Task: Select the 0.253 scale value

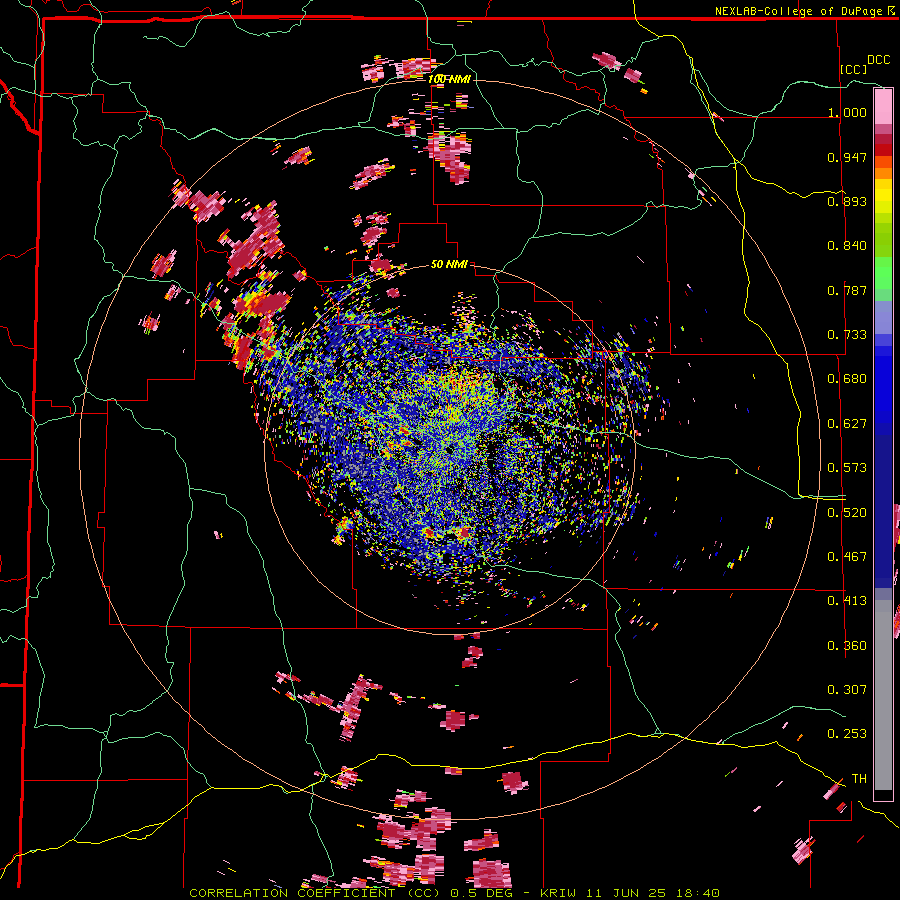Action: (x=847, y=734)
